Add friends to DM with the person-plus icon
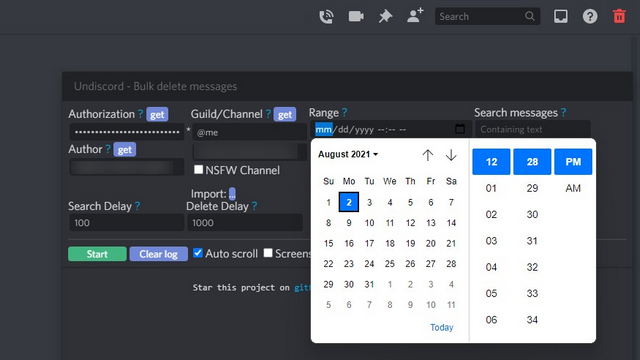 416,16
